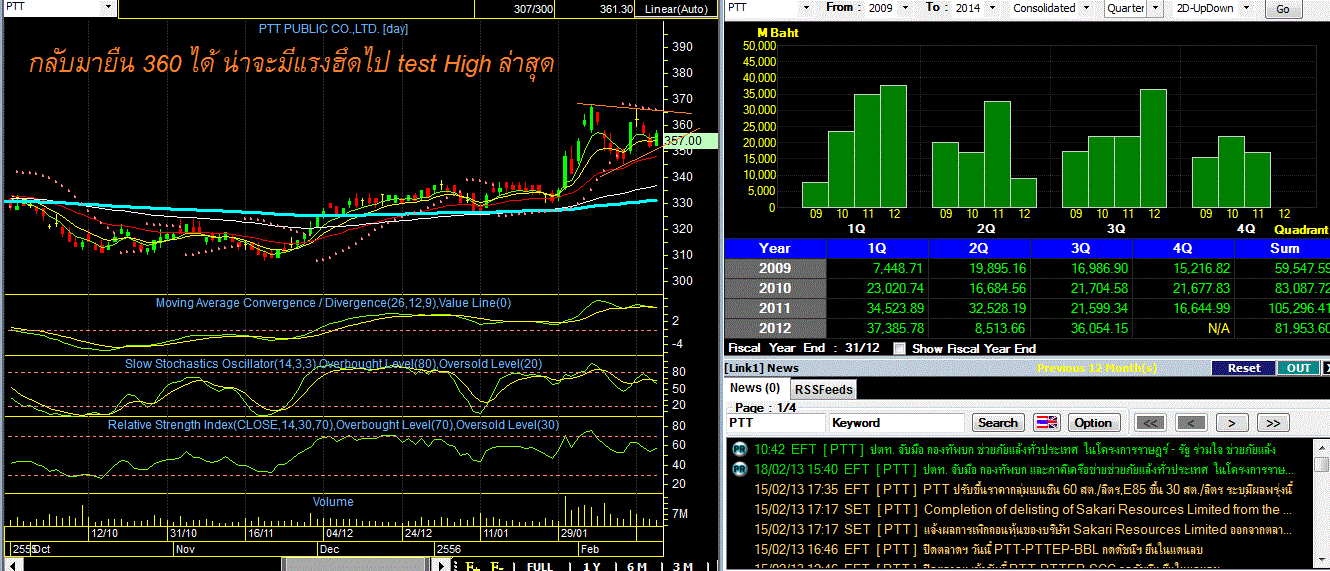Viewport: 1330px width, 571px height.
Task: Toggle Show Fiscal Year End checkbox
Action: [899, 348]
